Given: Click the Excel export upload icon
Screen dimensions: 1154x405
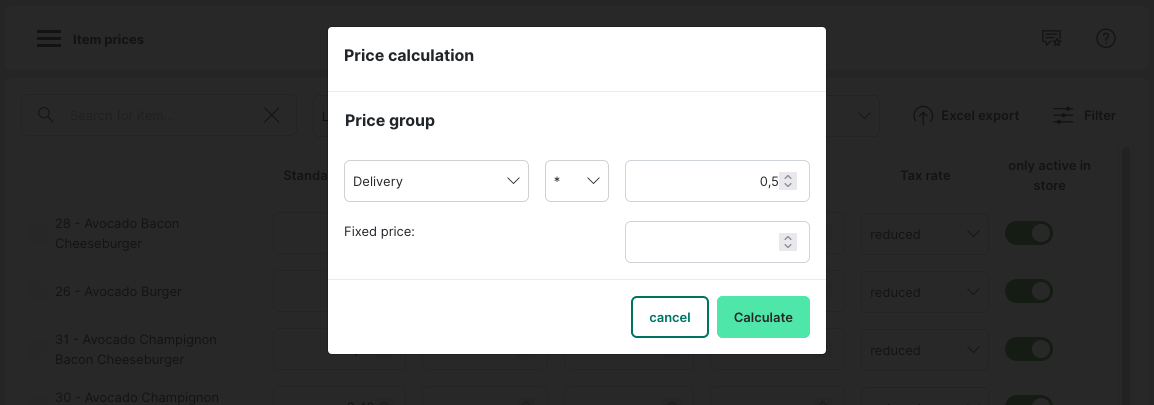Looking at the screenshot, I should tap(923, 116).
